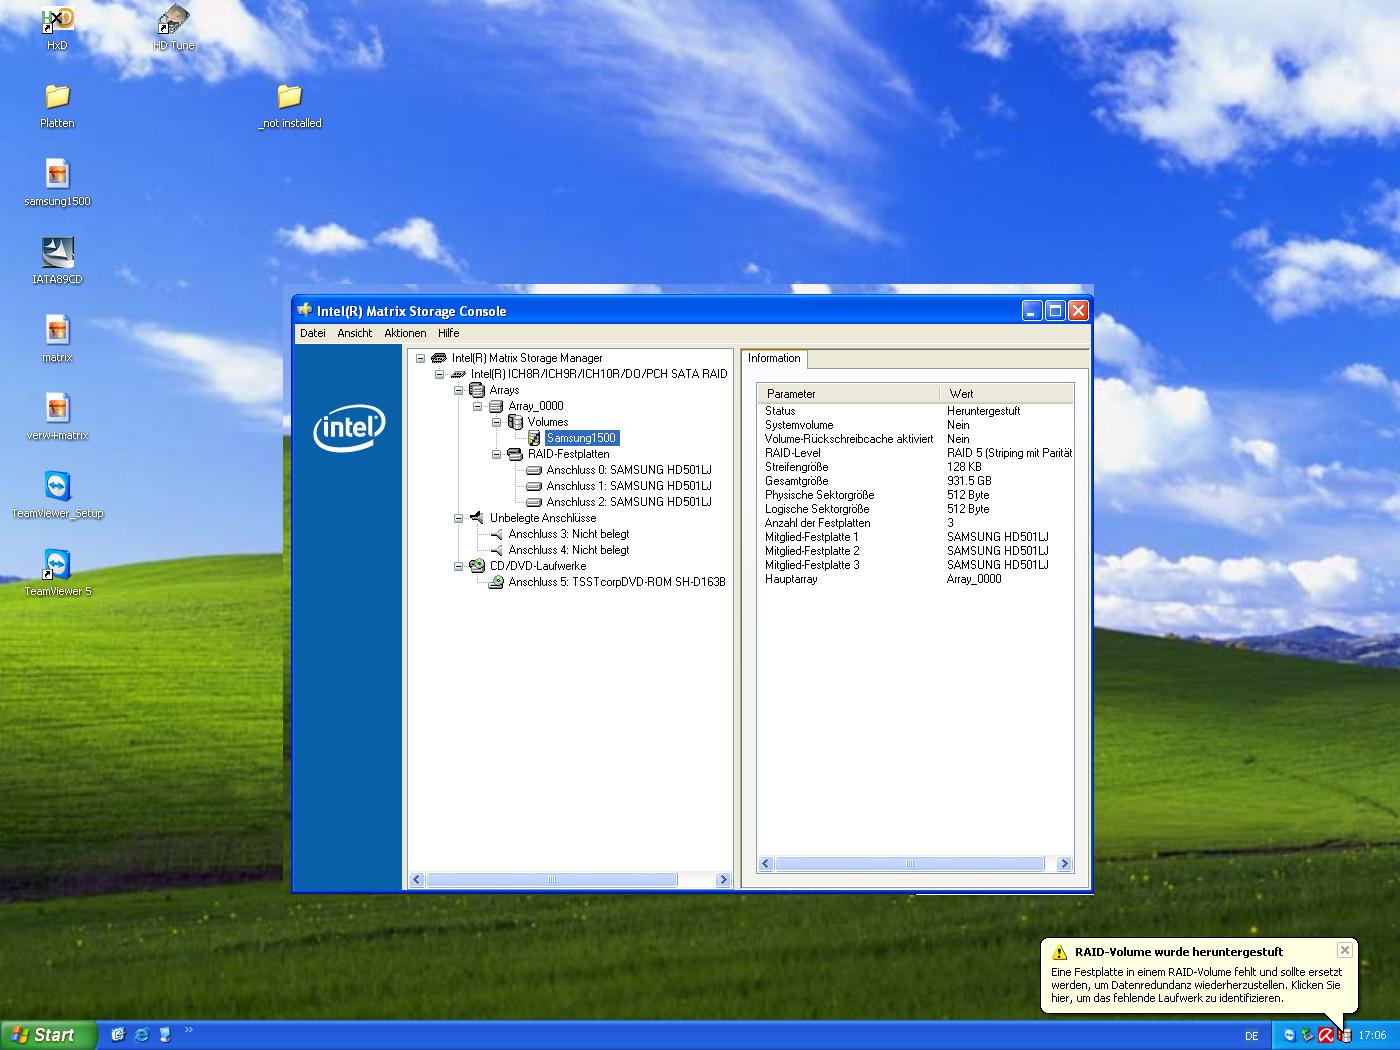
Task: Open the matrix desktop file
Action: (57, 339)
